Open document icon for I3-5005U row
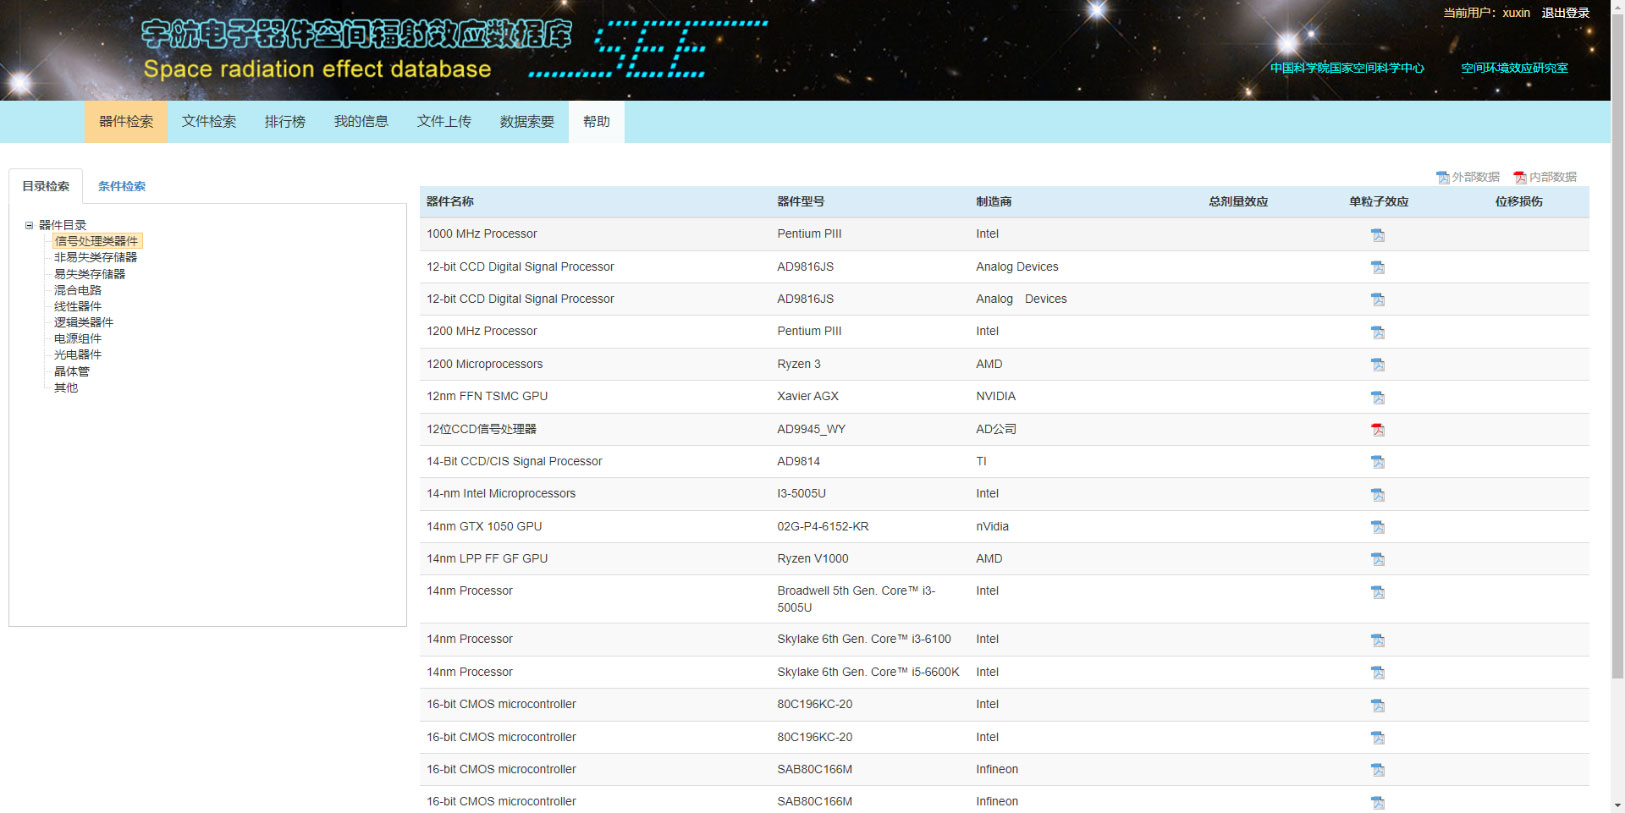 [x=1377, y=495]
